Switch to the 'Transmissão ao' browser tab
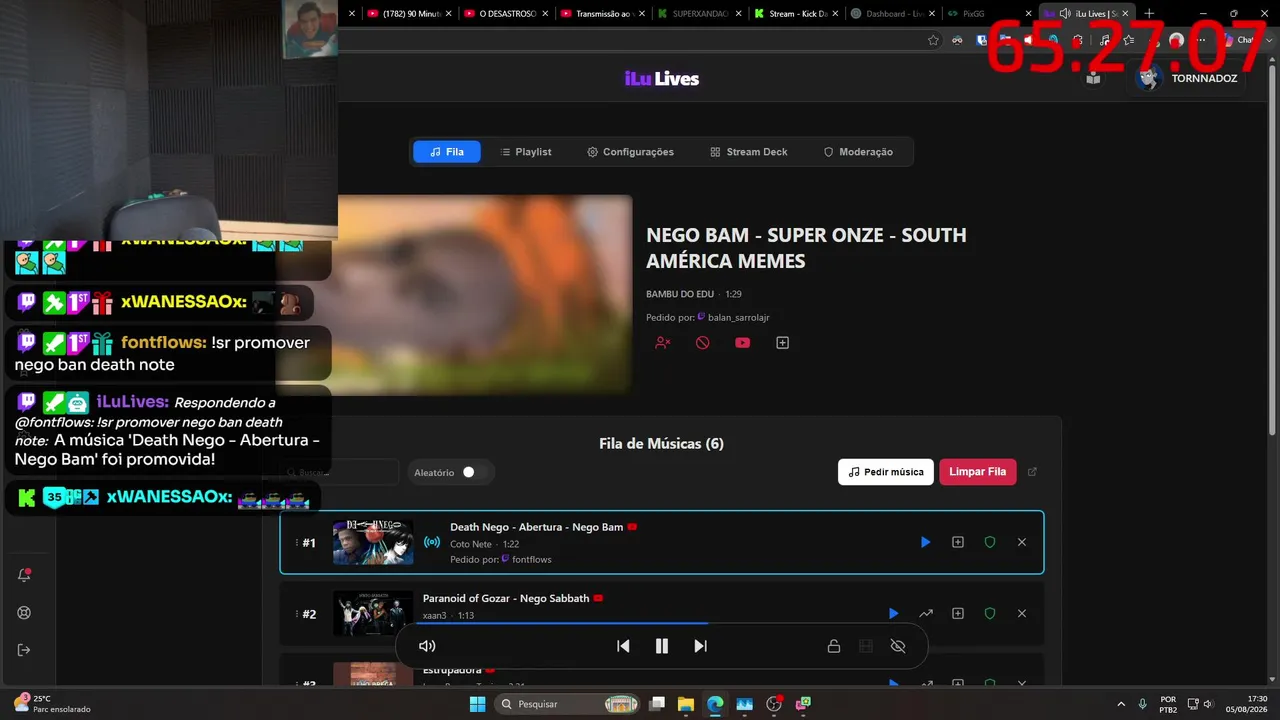This screenshot has width=1280, height=720. pos(601,14)
